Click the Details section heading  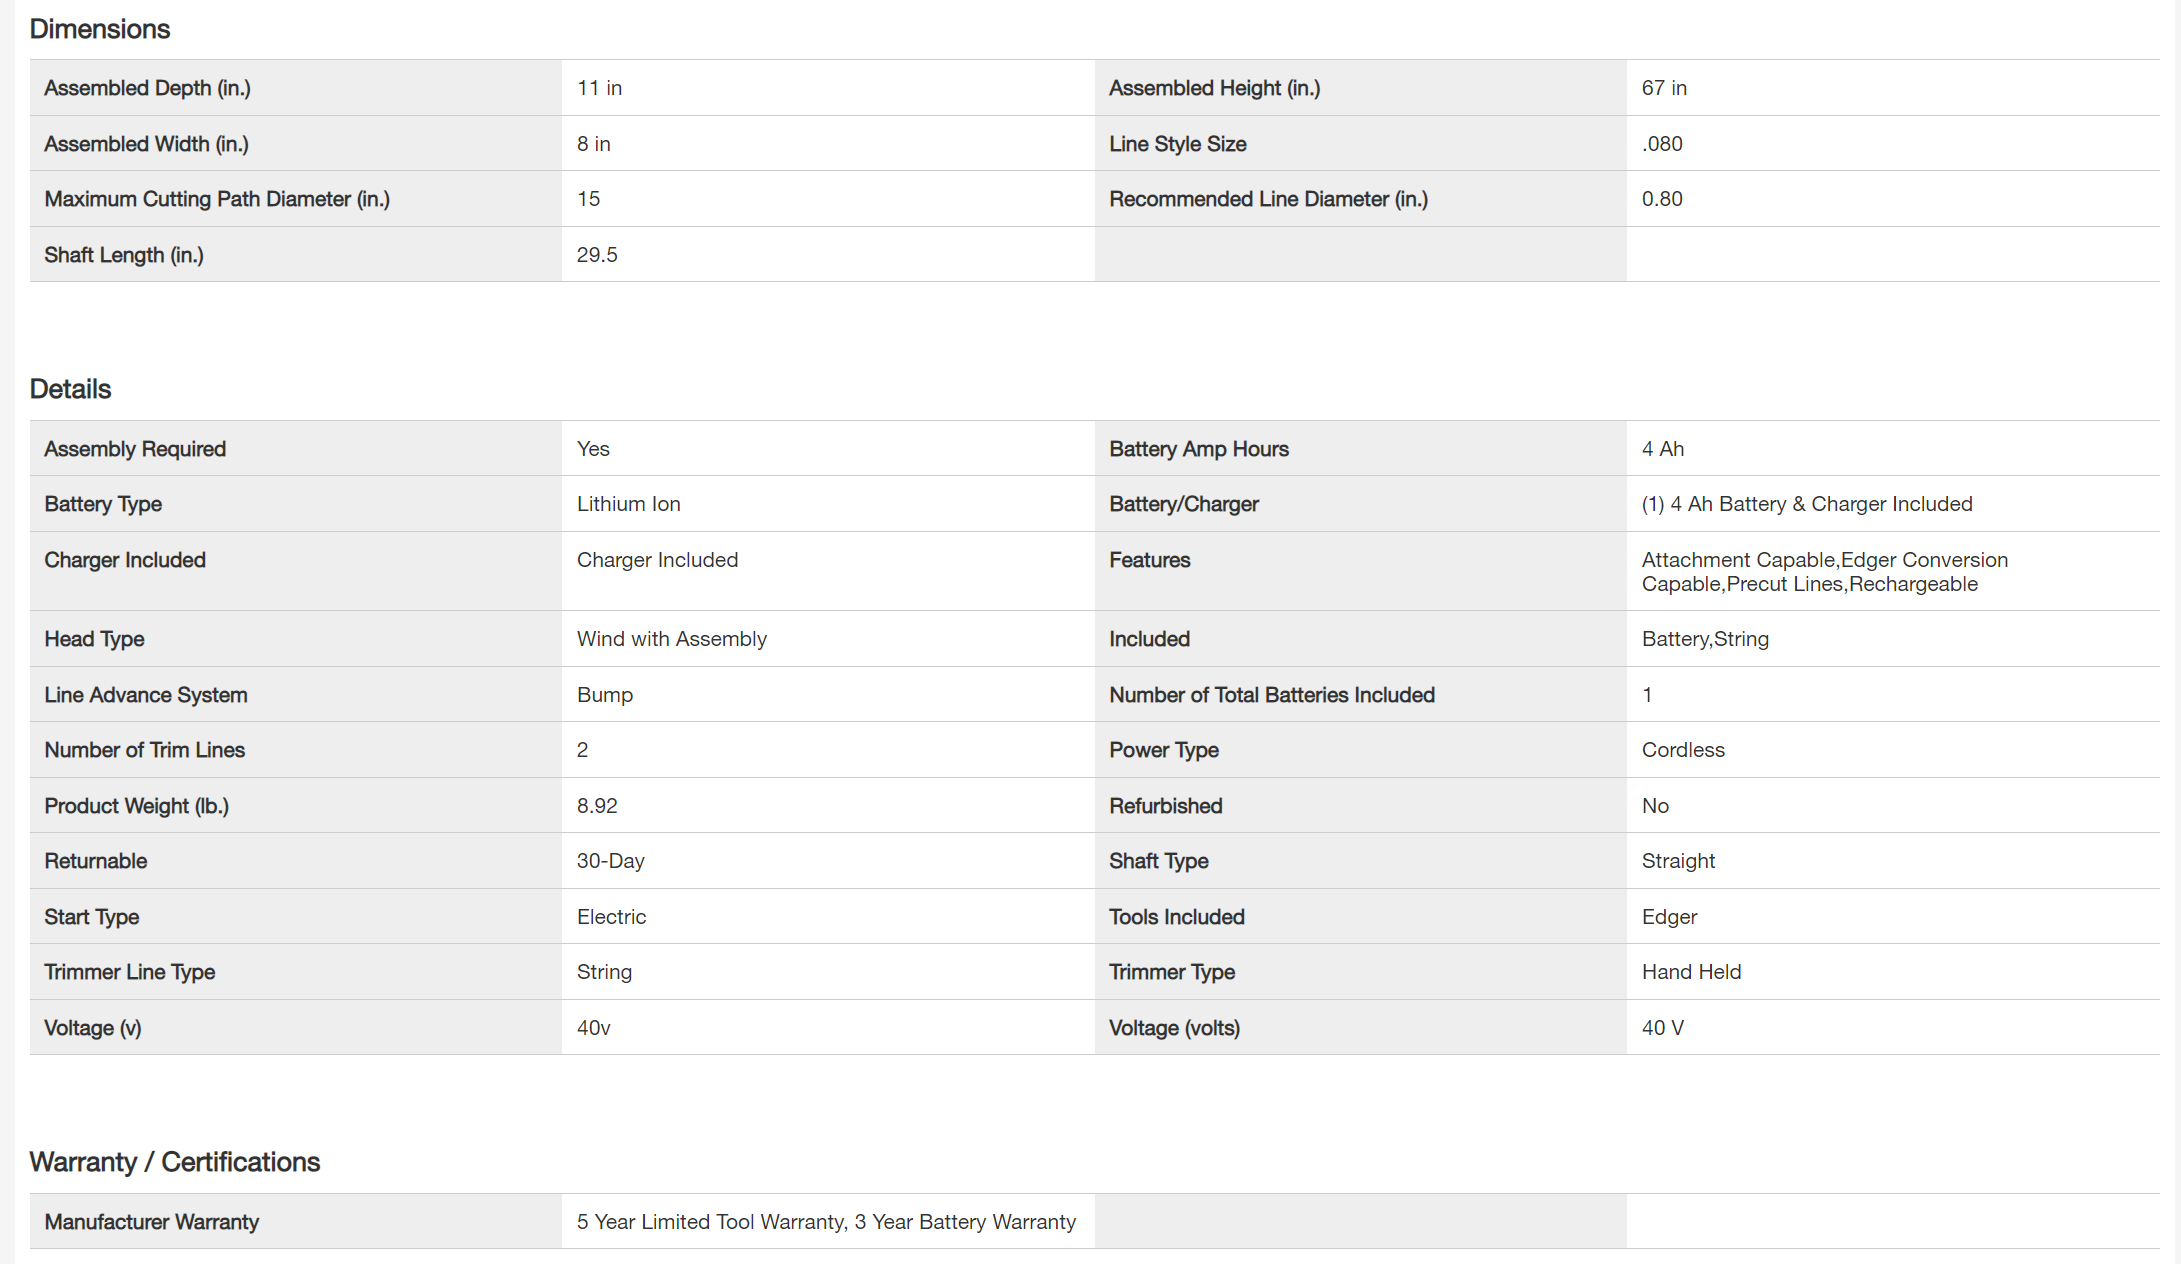(x=70, y=389)
